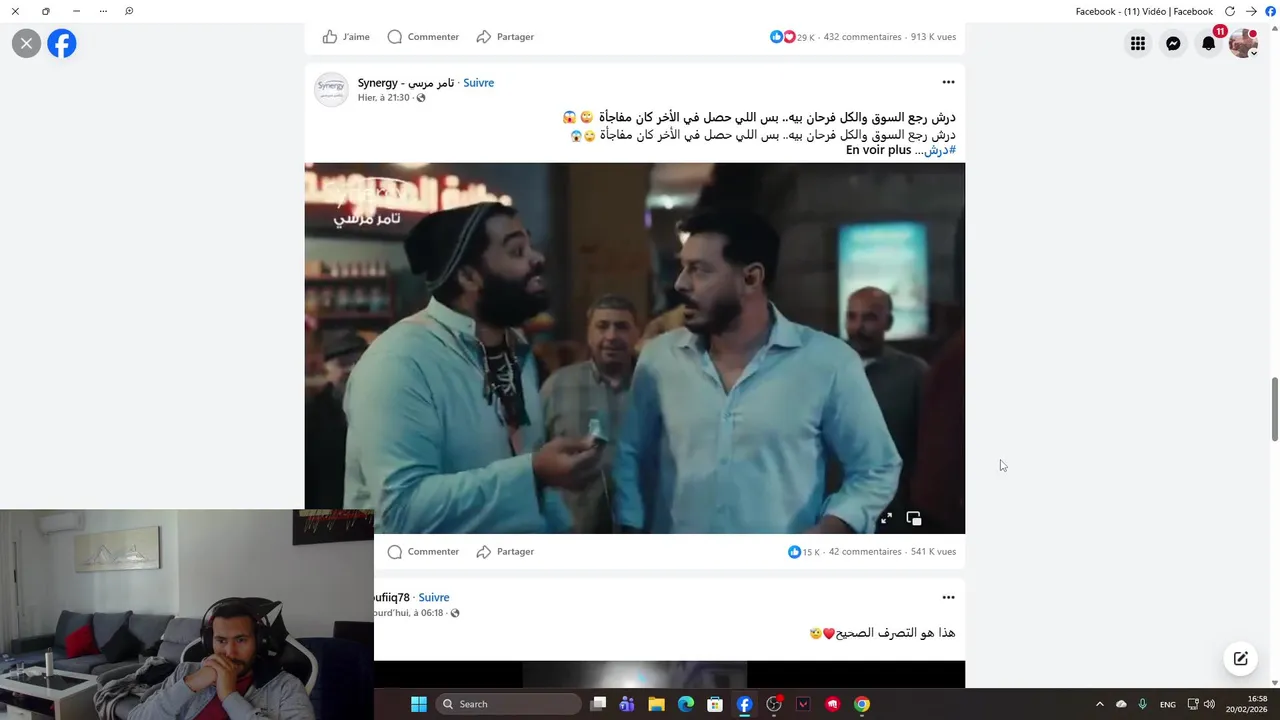
Task: Open 42 commentaires link
Action: (865, 552)
